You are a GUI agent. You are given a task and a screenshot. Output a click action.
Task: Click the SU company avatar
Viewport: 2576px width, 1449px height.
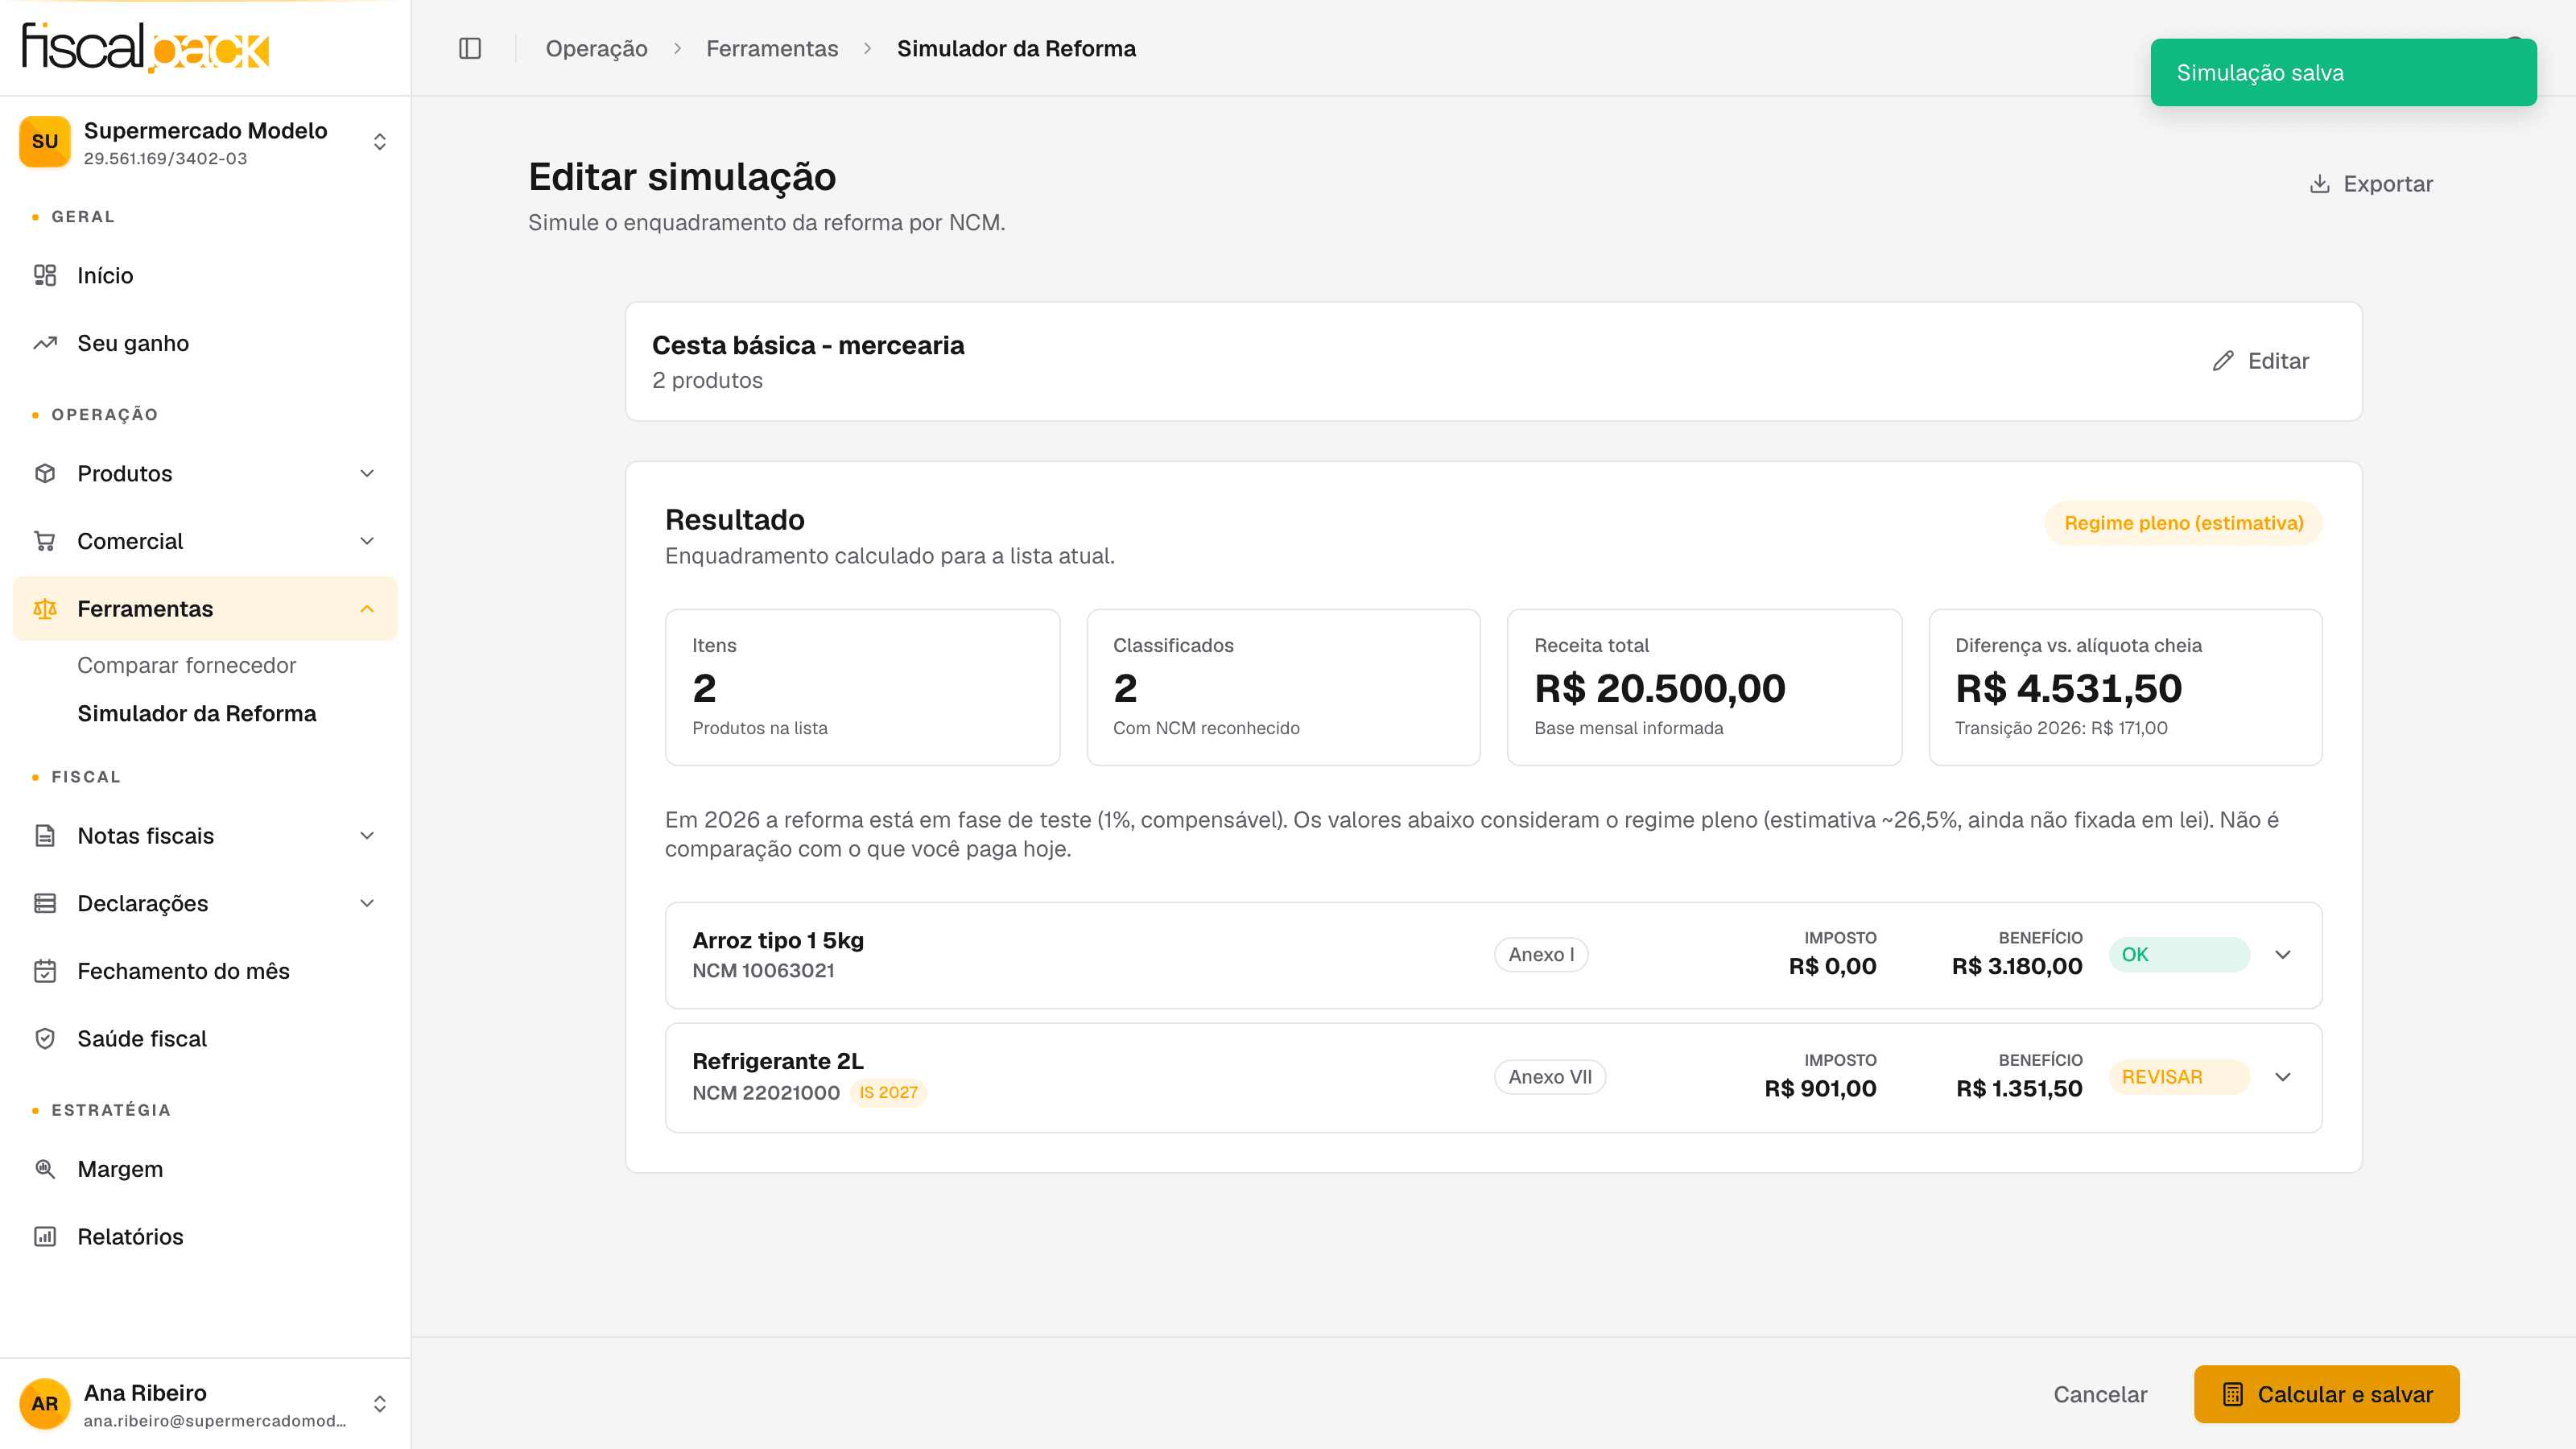45,141
